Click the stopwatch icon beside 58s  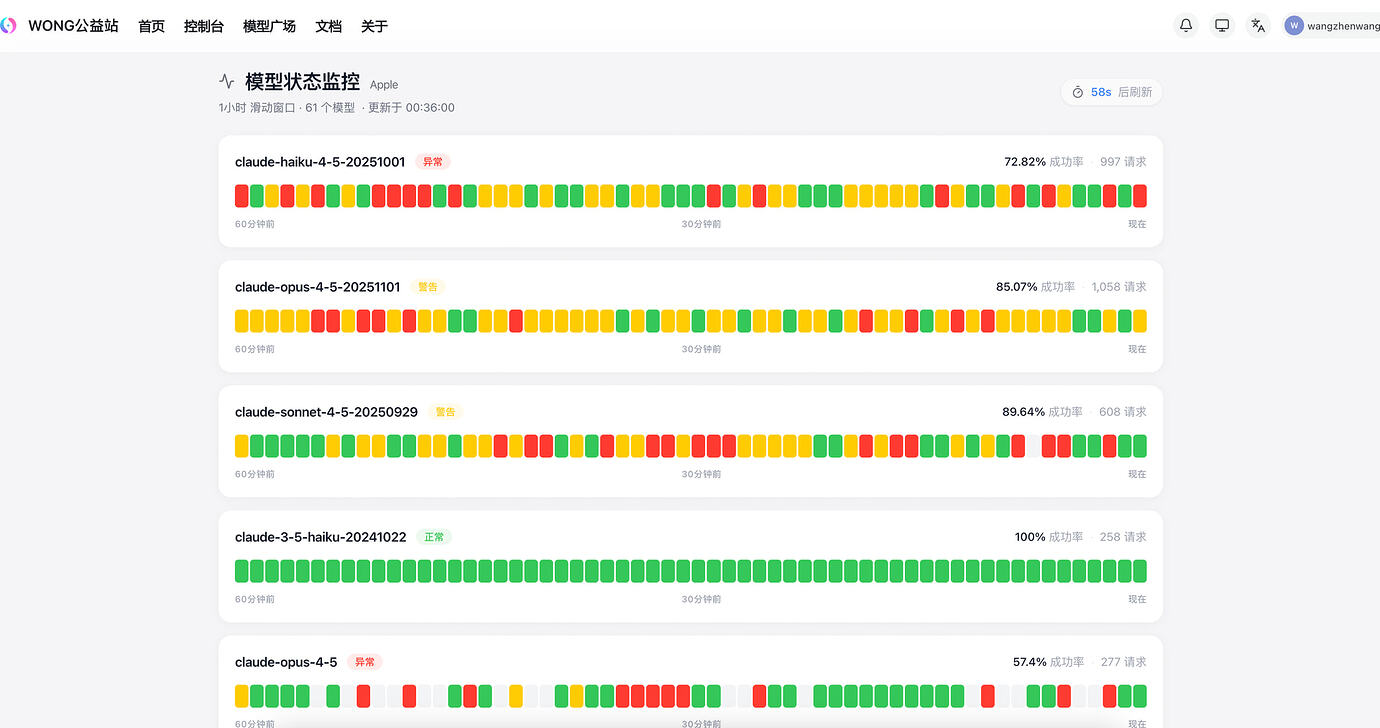tap(1078, 92)
